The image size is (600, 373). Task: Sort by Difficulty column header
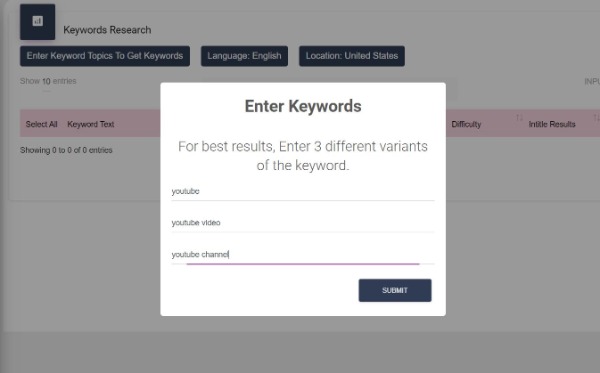pos(466,124)
